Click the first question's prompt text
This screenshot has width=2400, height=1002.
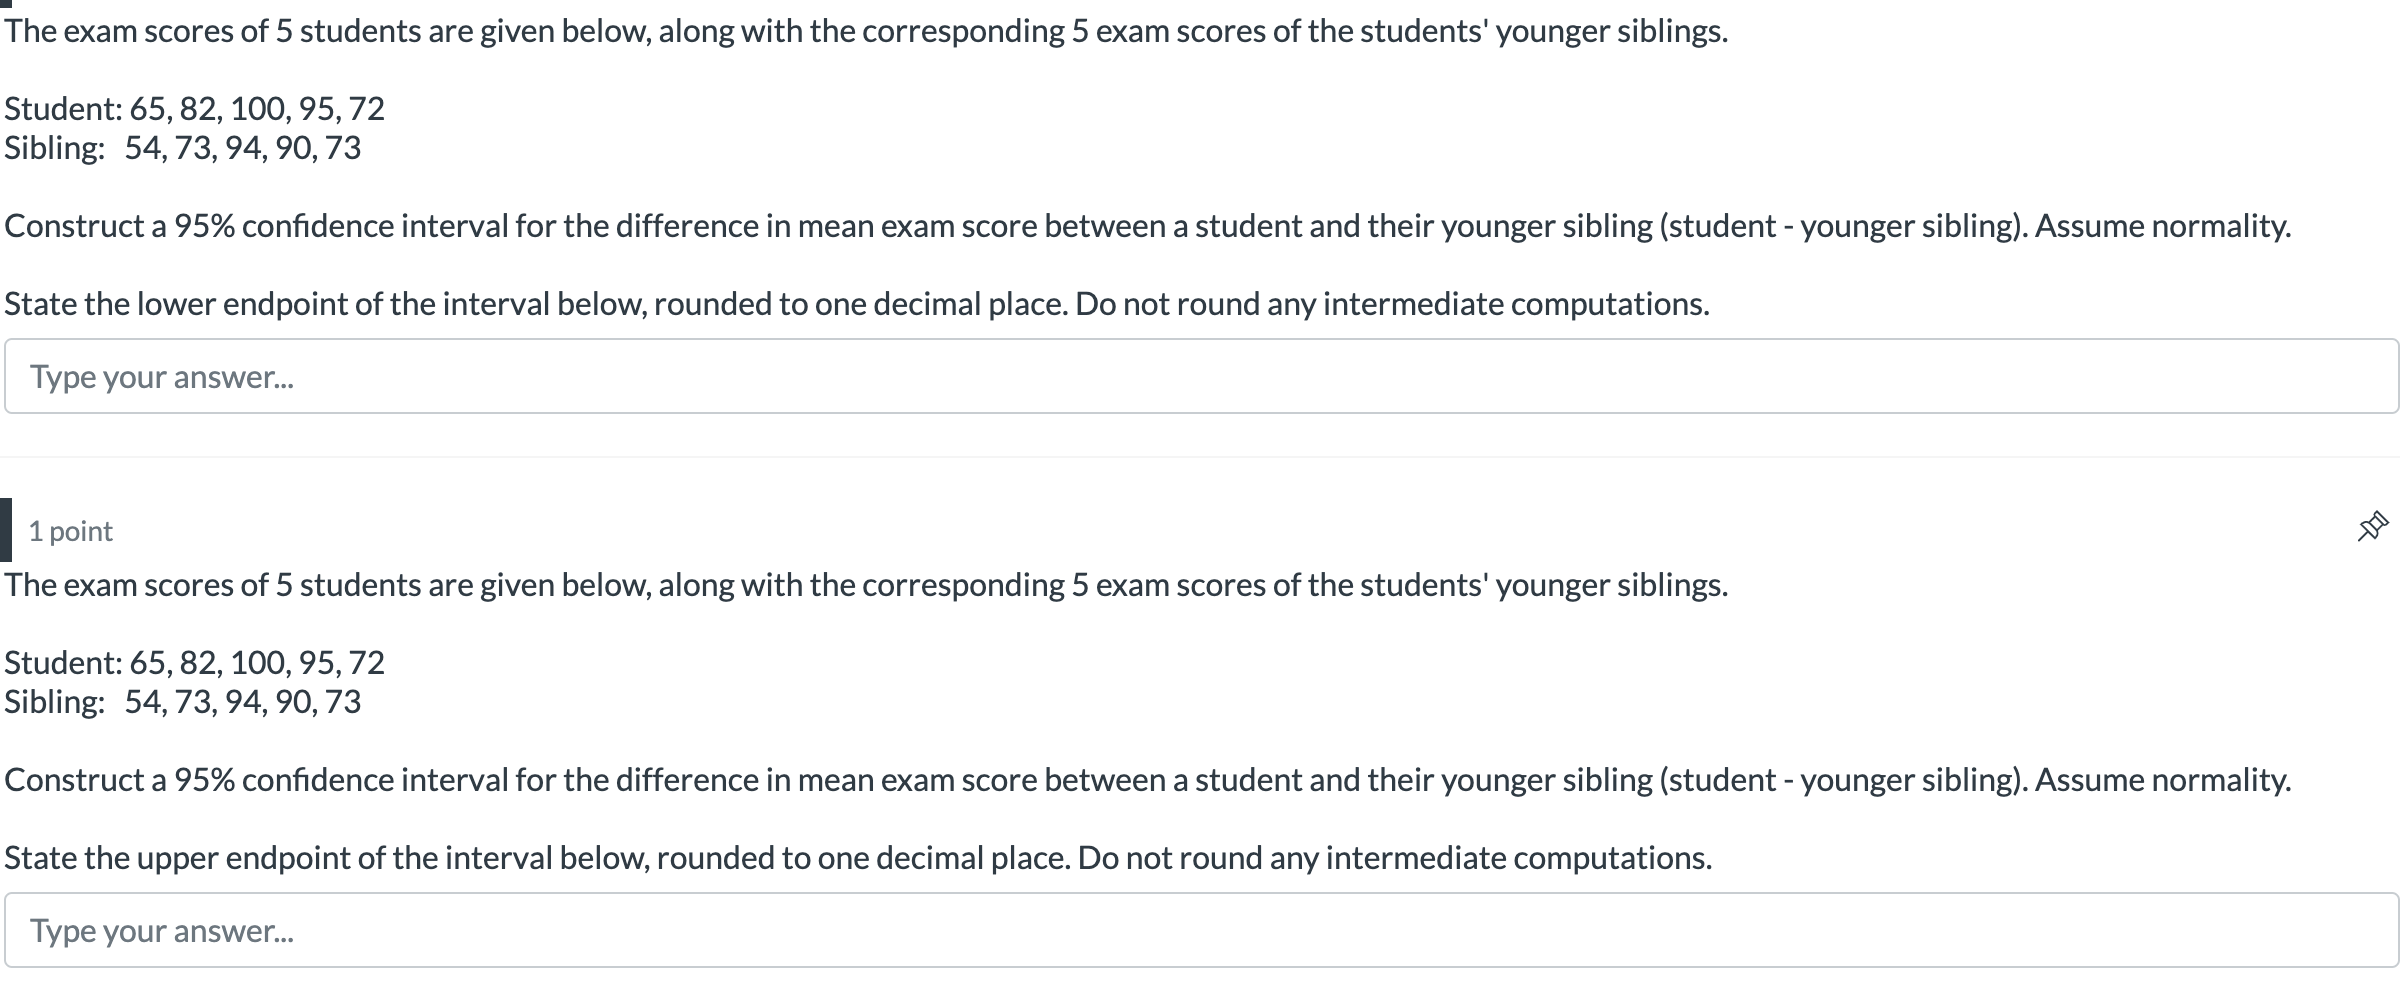[860, 31]
